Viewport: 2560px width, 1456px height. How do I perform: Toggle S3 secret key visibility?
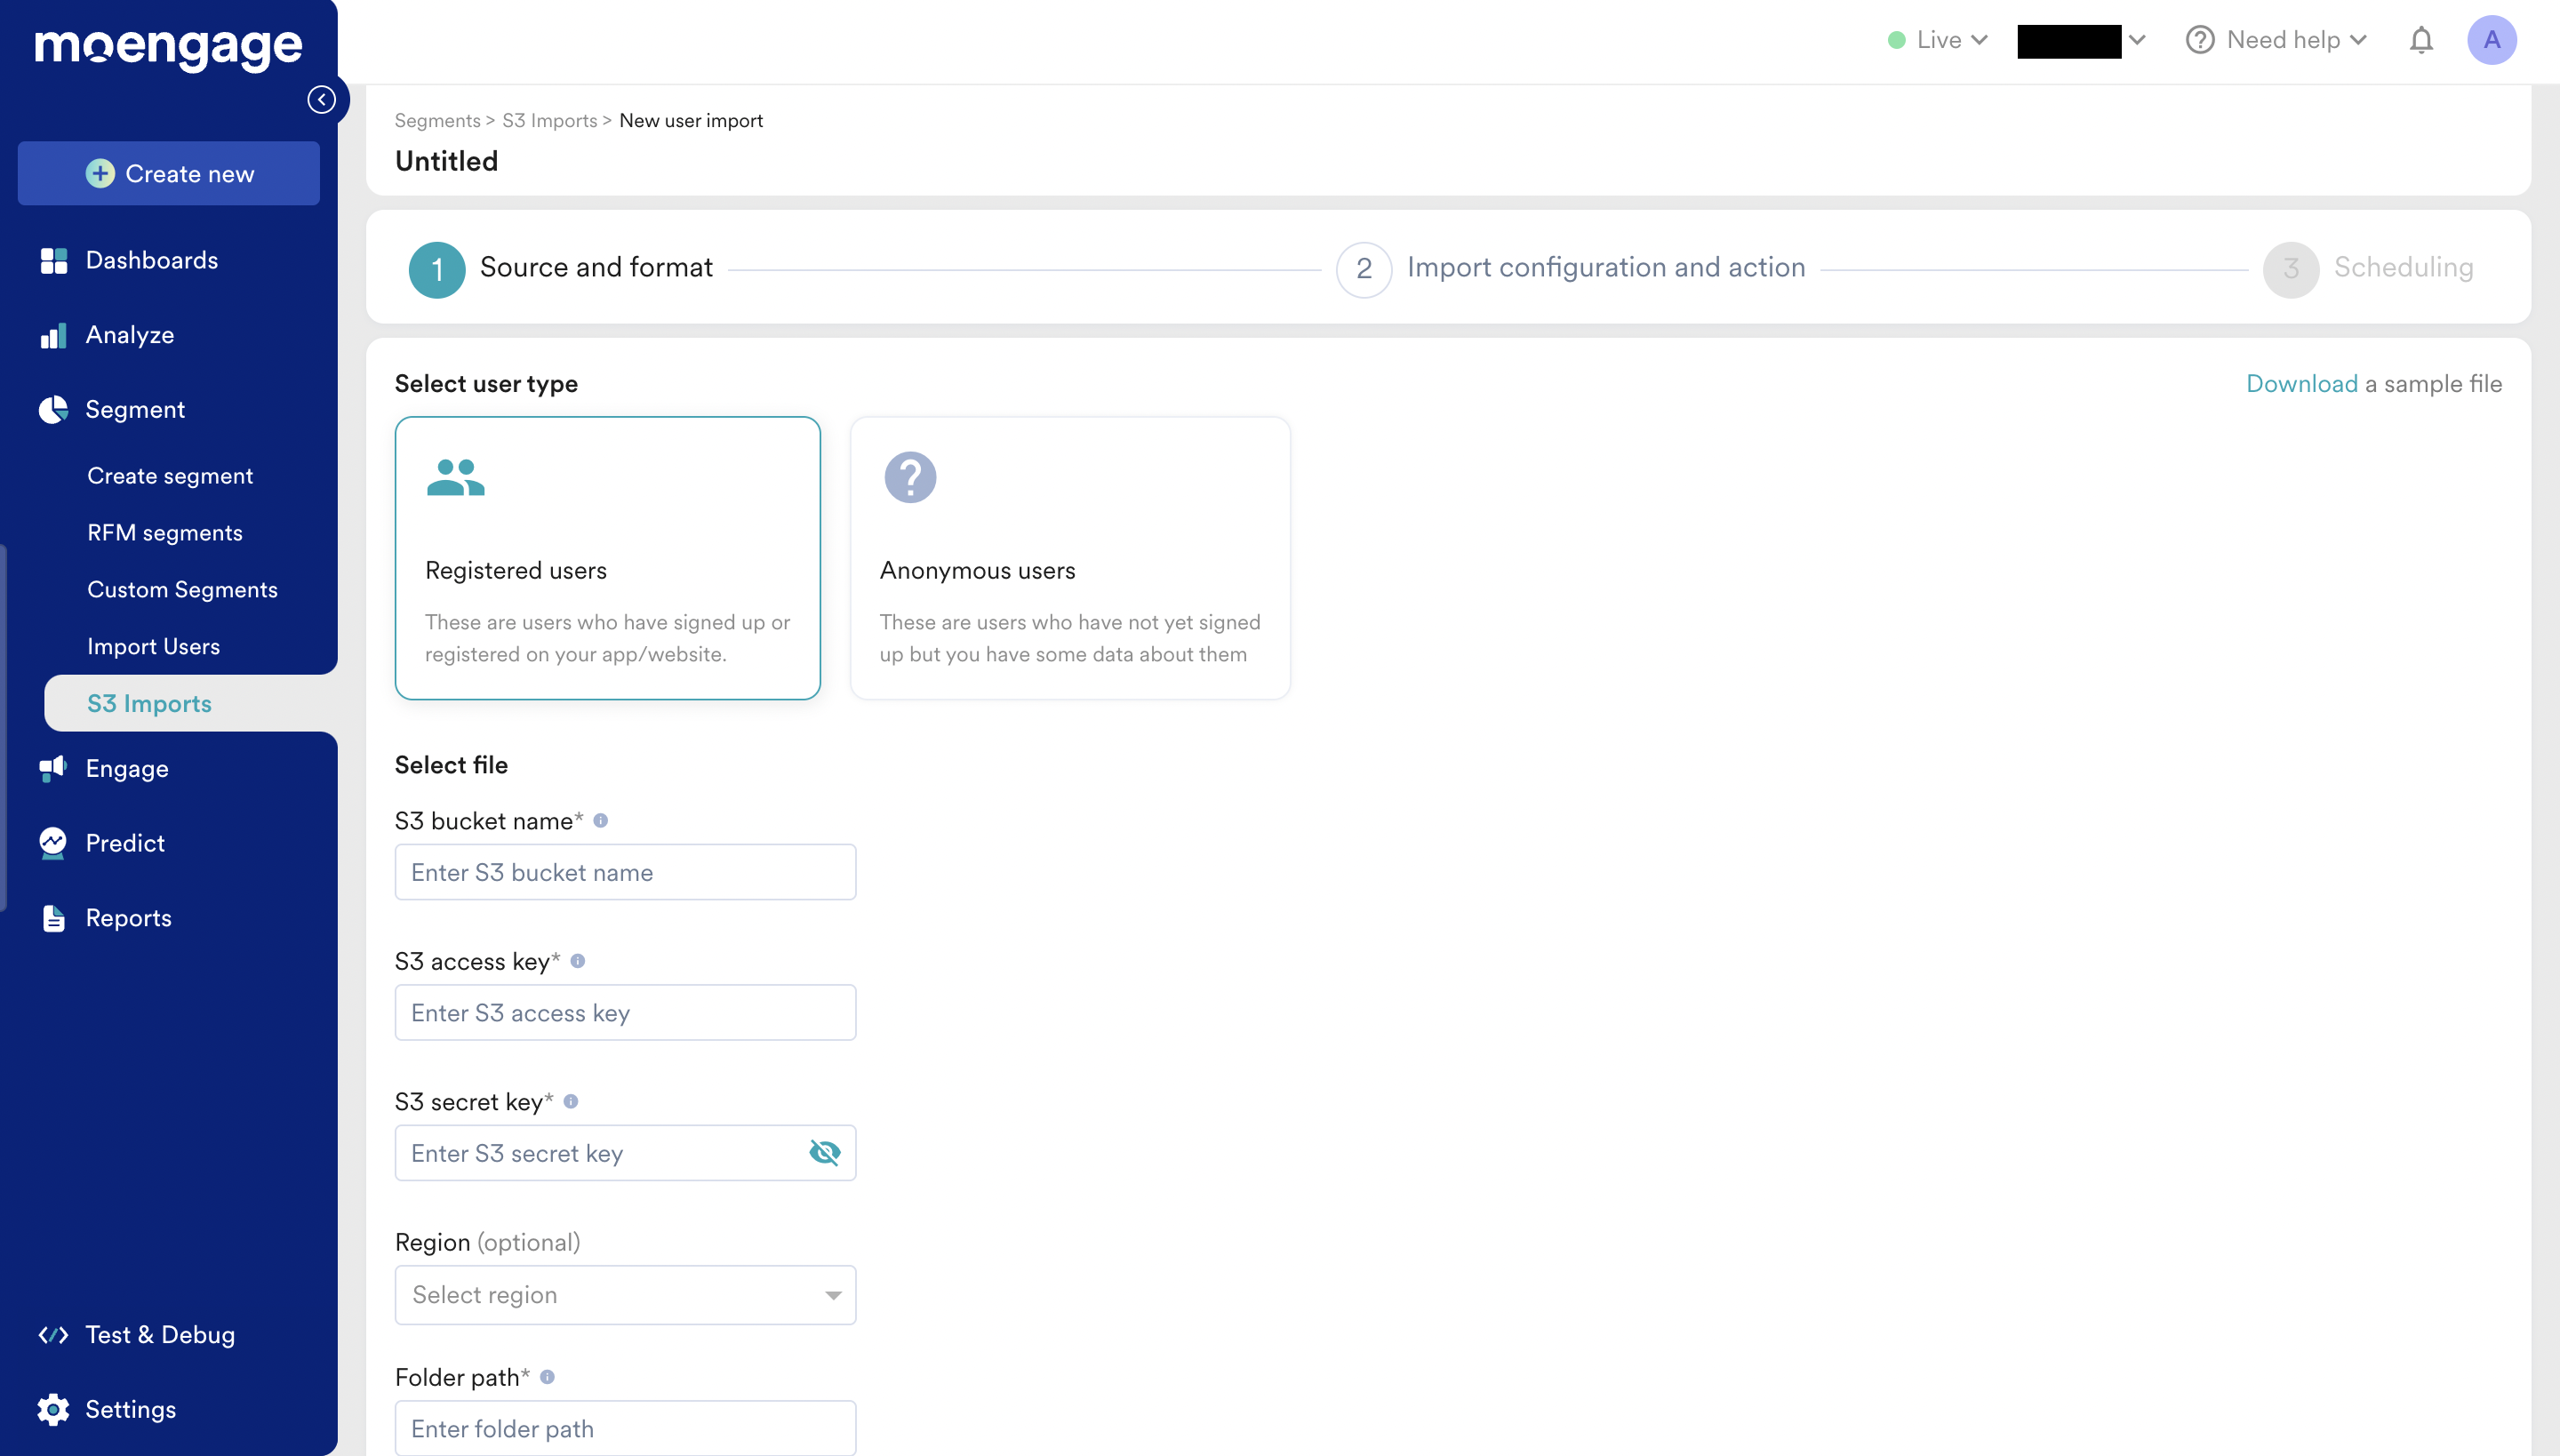(x=825, y=1152)
